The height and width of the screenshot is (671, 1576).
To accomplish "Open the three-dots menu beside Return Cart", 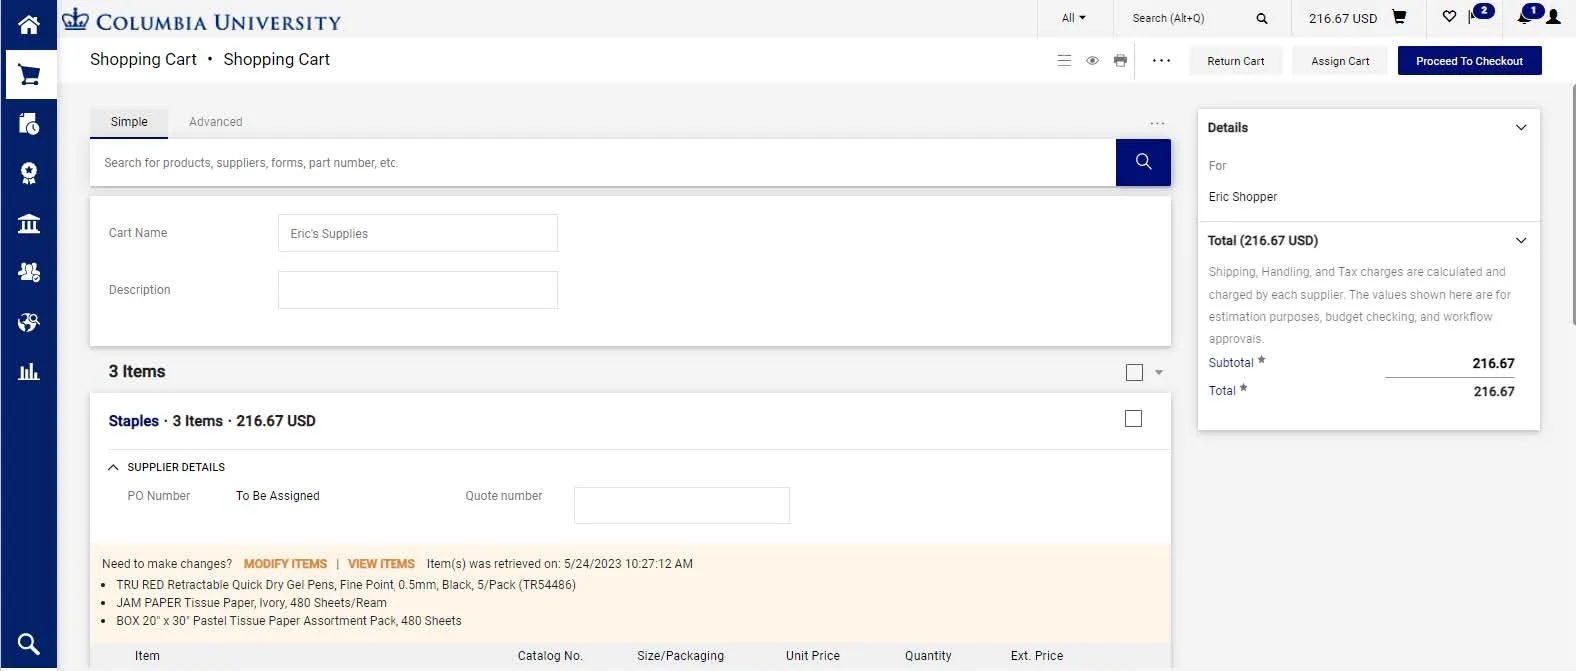I will 1161,61.
